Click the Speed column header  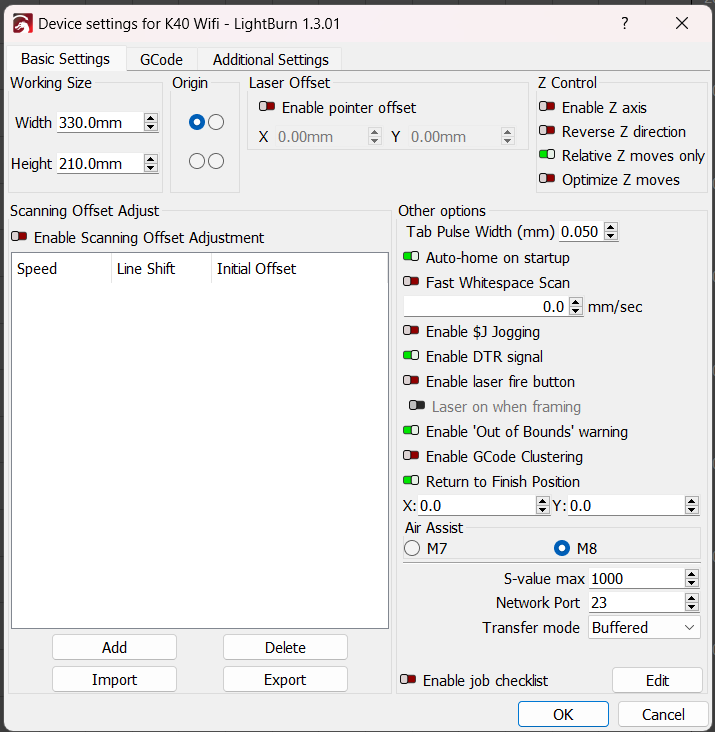tap(61, 269)
